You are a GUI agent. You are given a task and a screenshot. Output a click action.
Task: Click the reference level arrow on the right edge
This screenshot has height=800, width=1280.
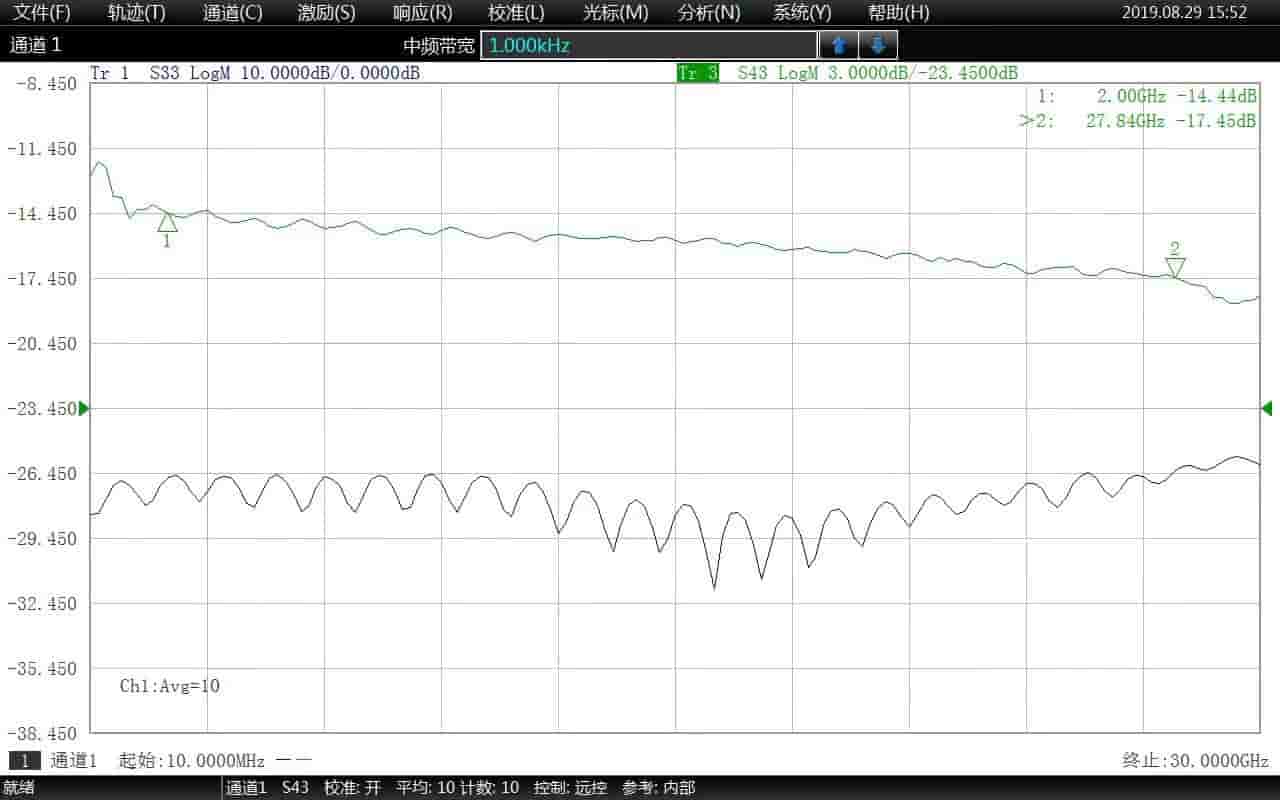1268,408
